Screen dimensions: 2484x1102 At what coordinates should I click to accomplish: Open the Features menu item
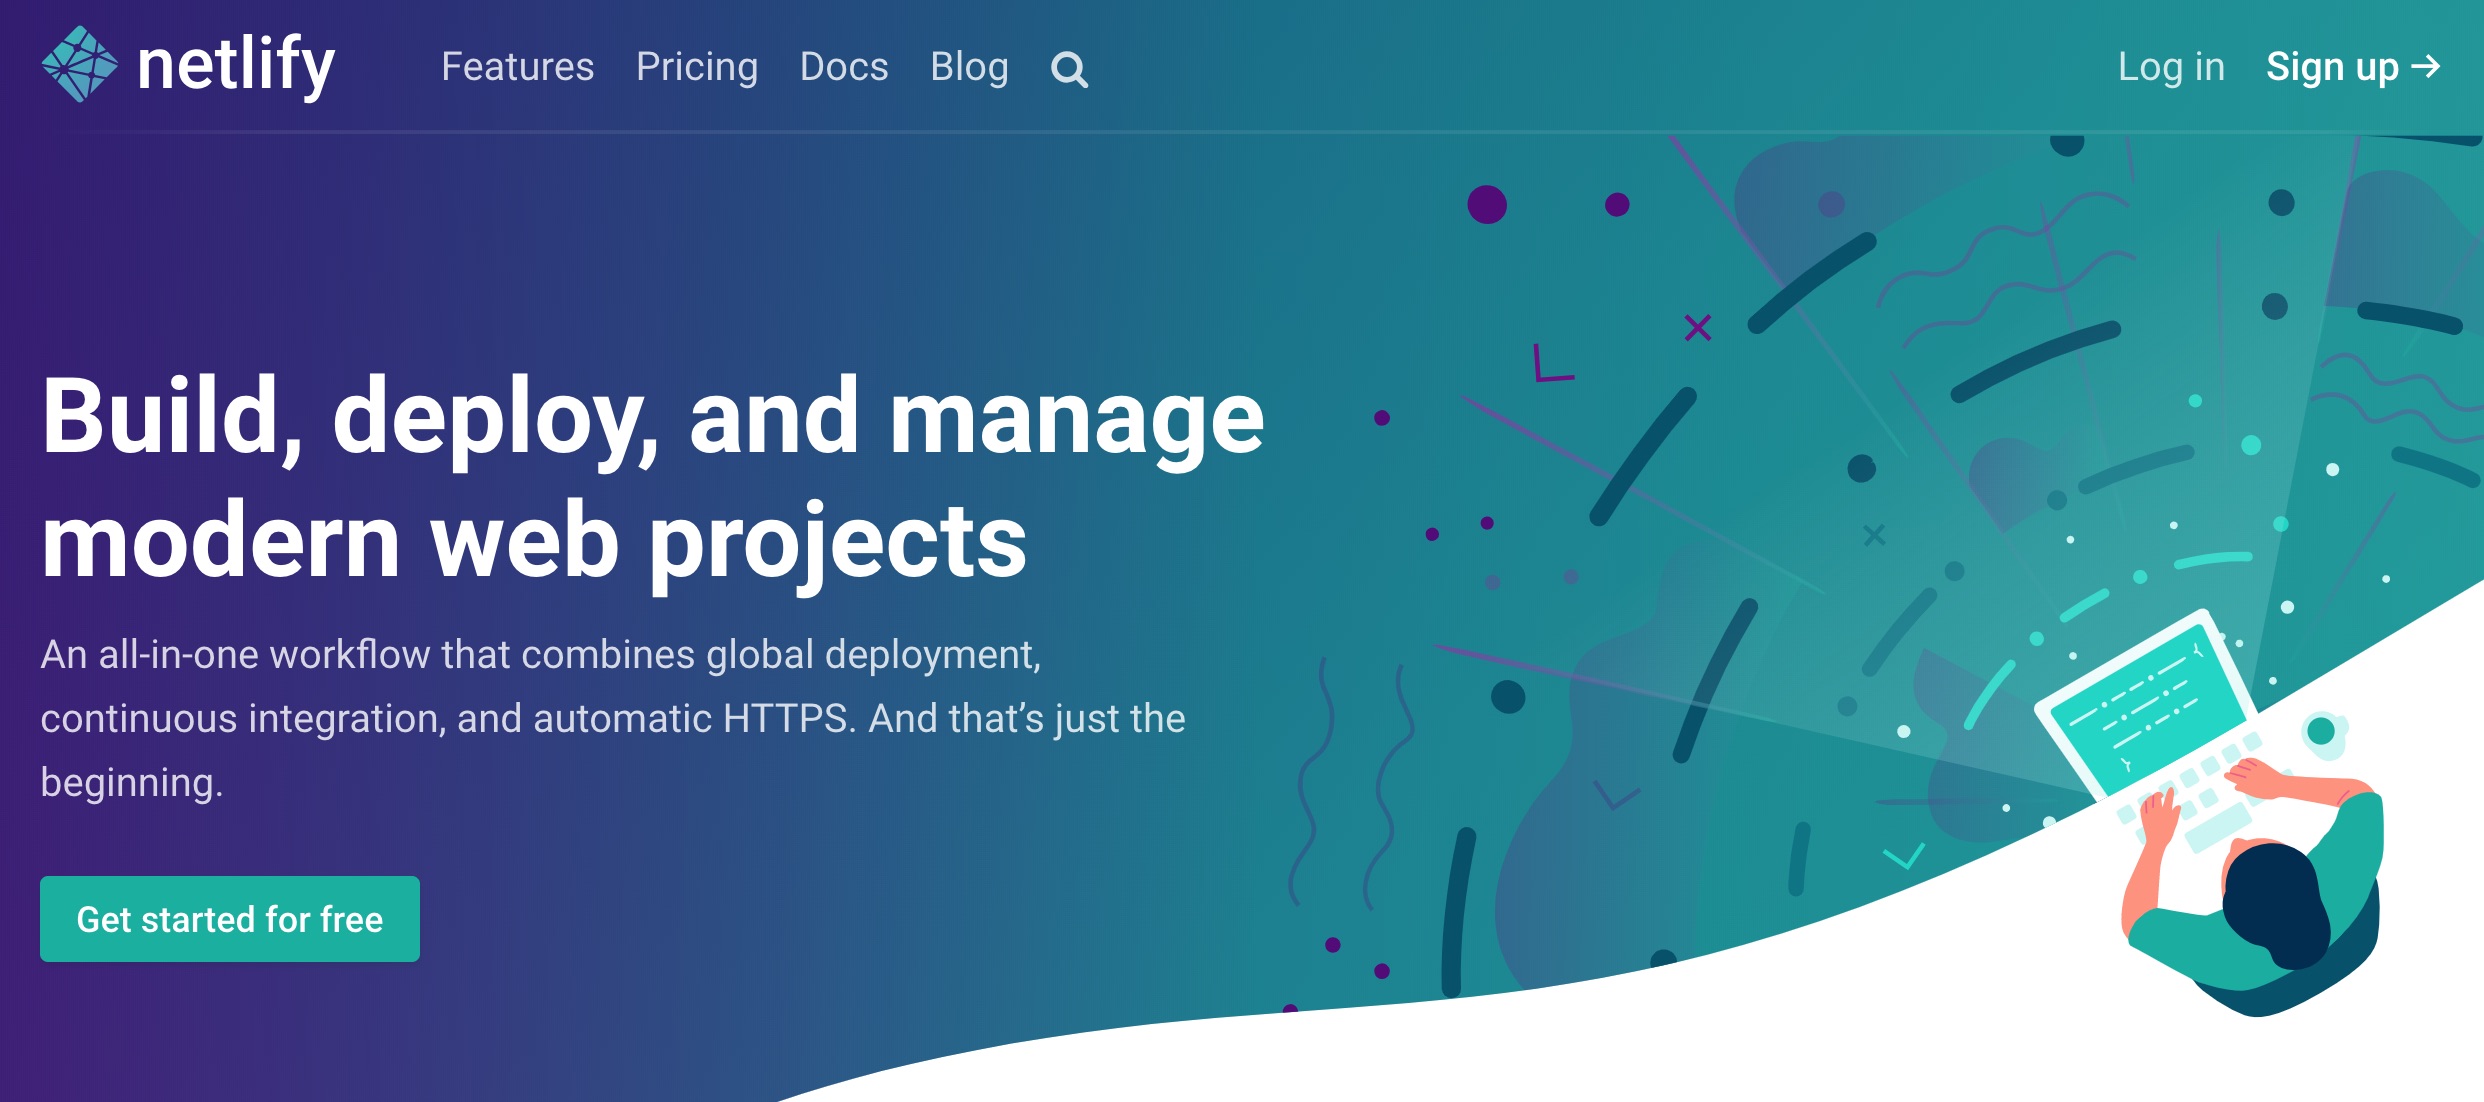click(x=517, y=67)
